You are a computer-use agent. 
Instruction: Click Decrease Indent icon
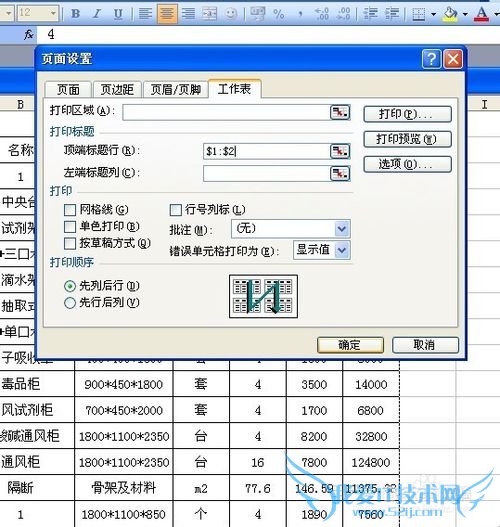coord(371,14)
